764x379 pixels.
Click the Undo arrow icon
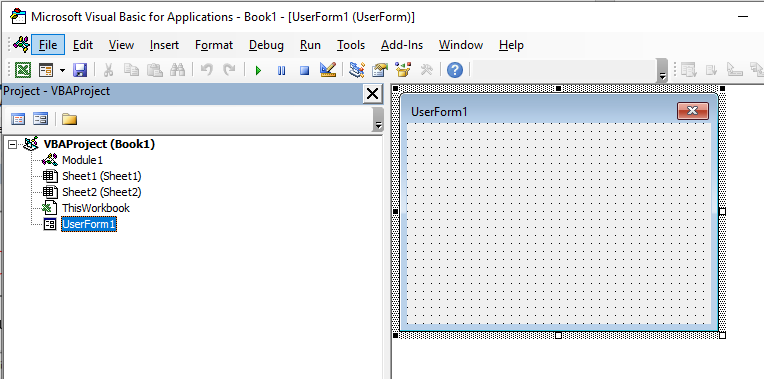(x=206, y=70)
